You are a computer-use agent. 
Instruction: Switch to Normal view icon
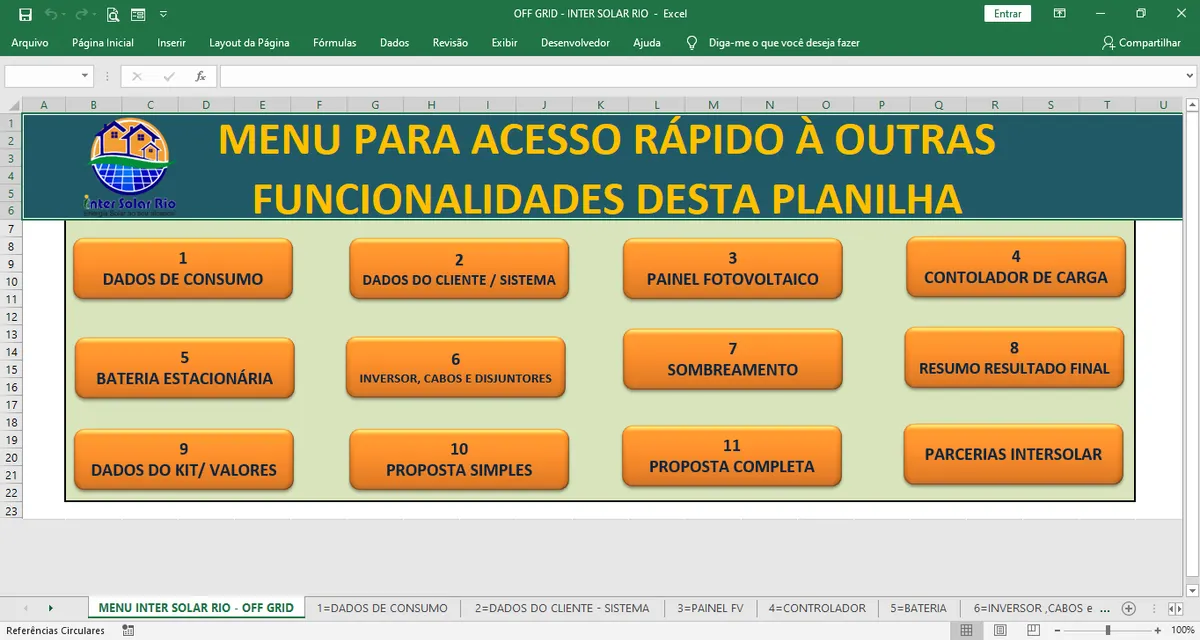pyautogui.click(x=966, y=631)
